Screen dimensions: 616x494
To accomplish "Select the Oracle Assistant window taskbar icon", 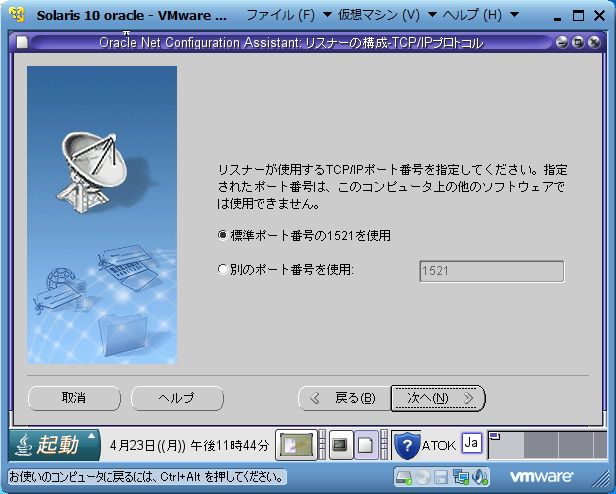I will point(366,445).
